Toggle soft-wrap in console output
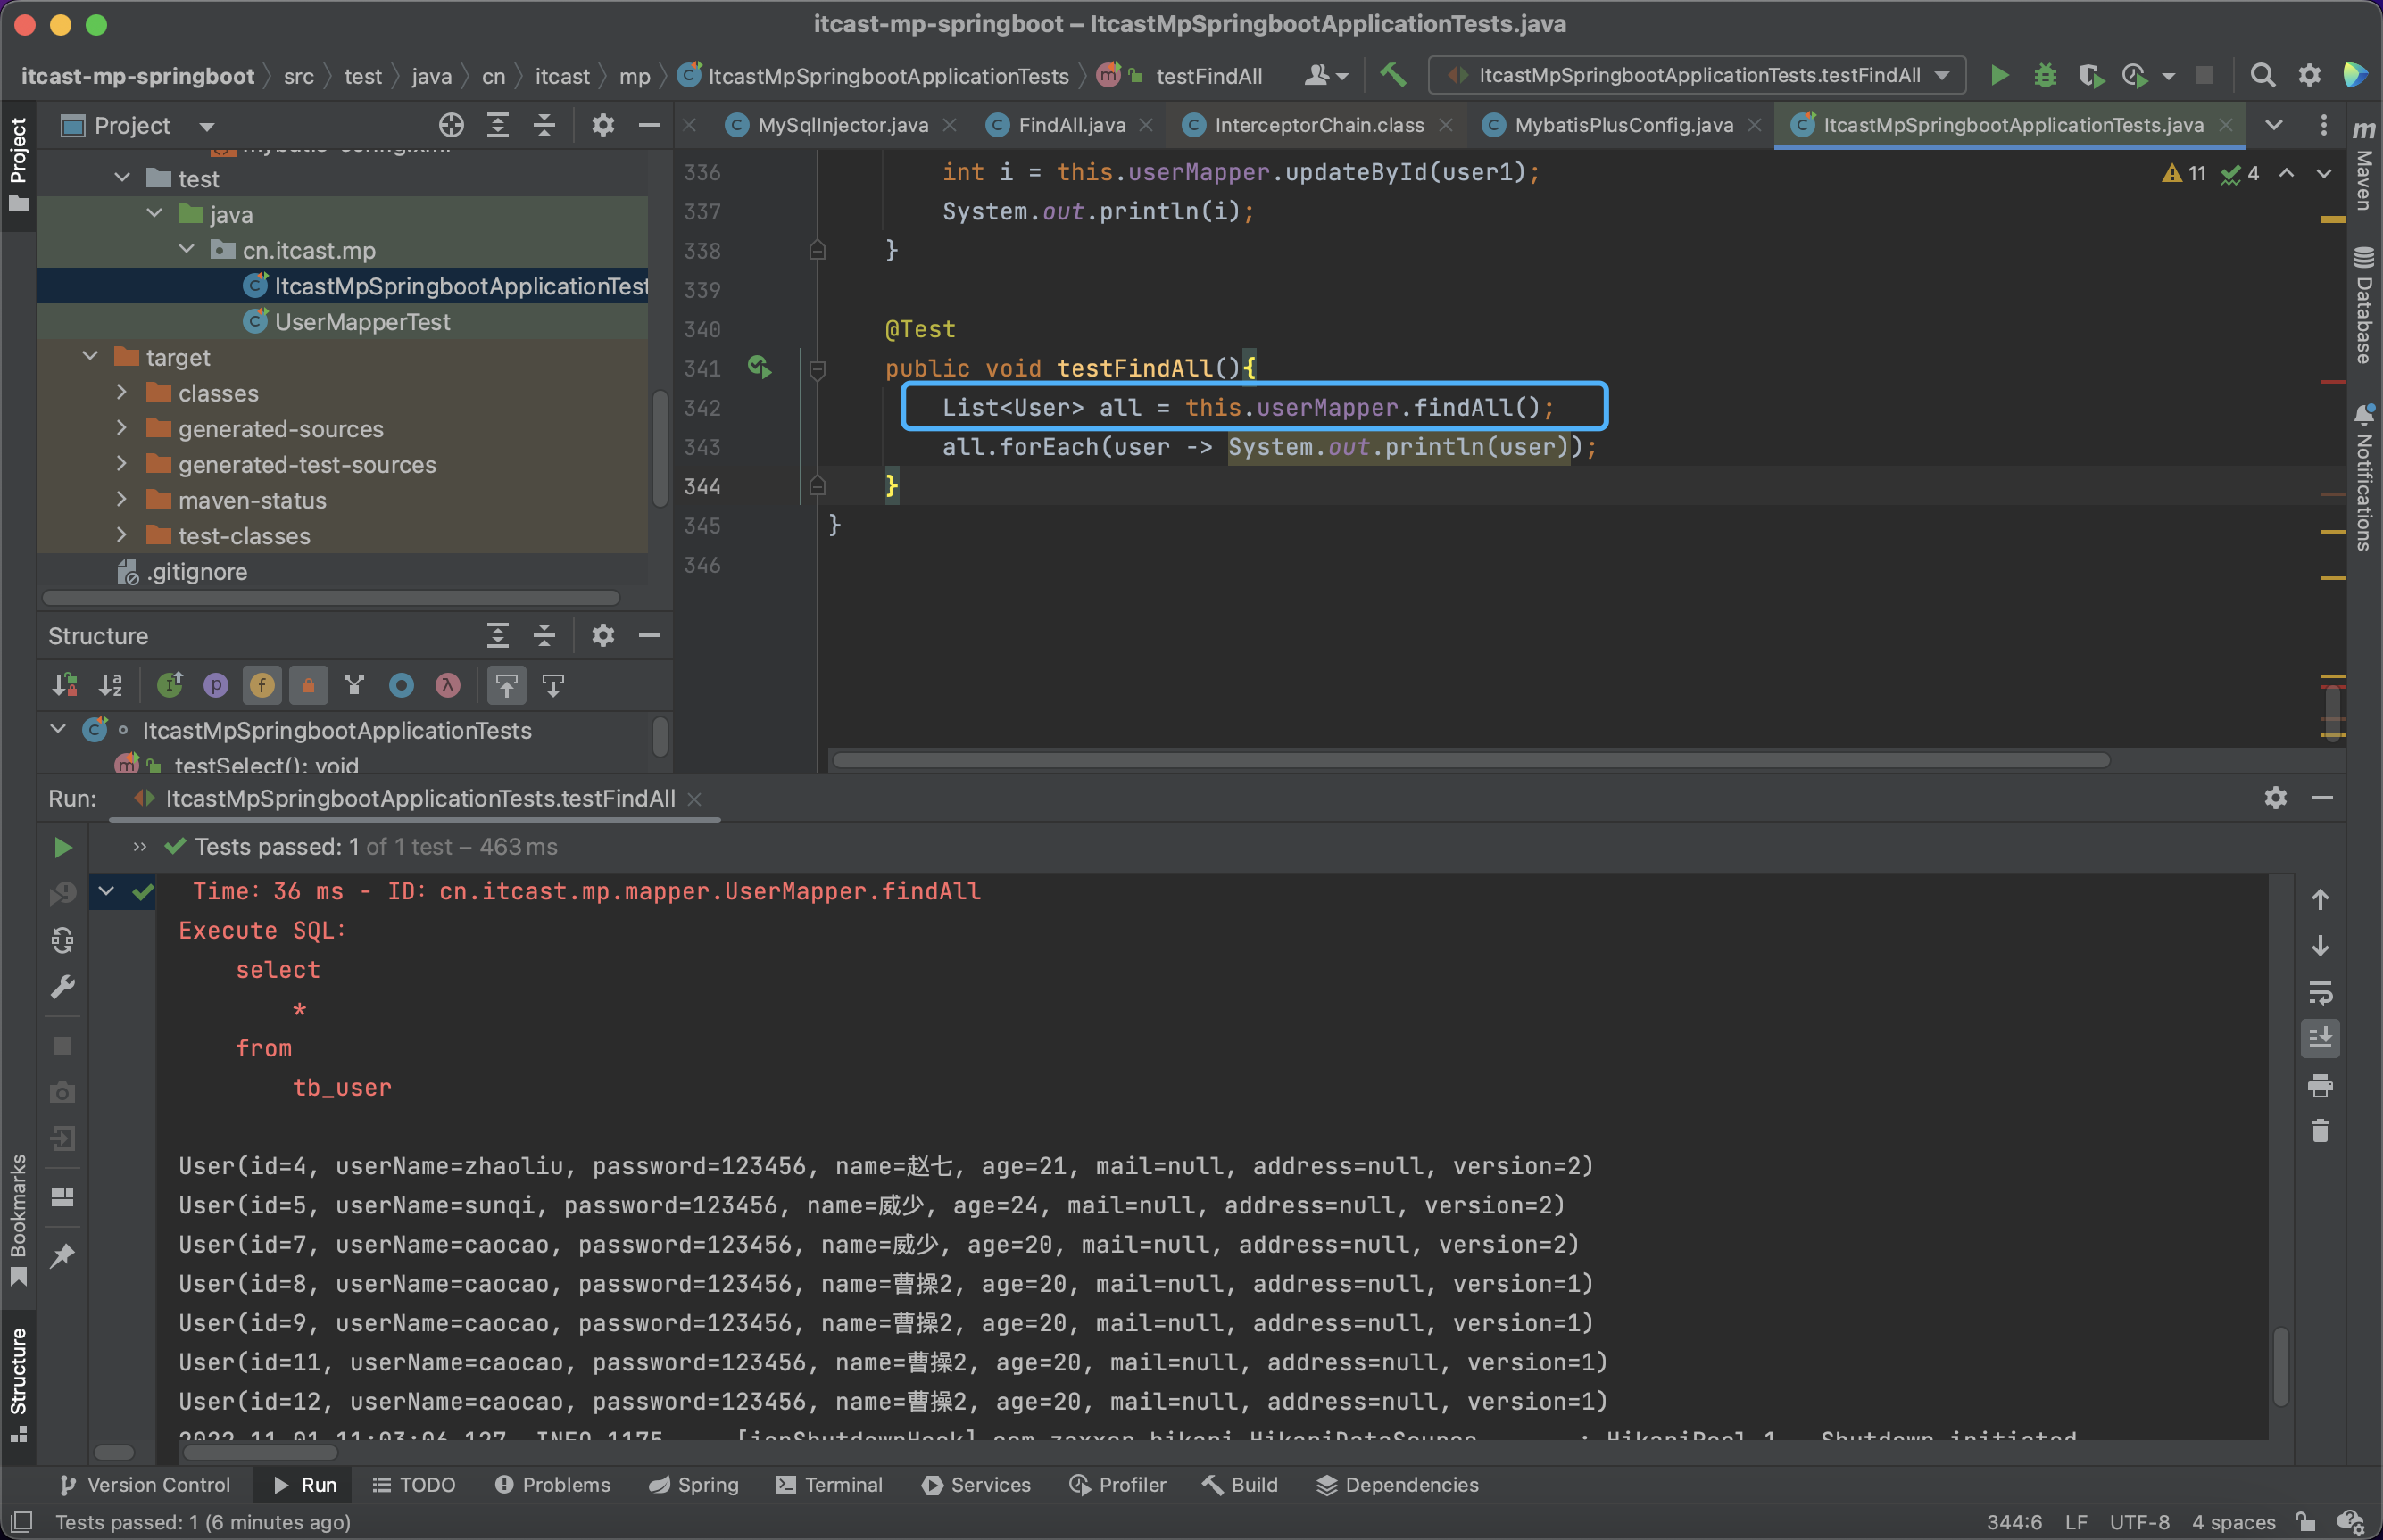 point(2320,993)
